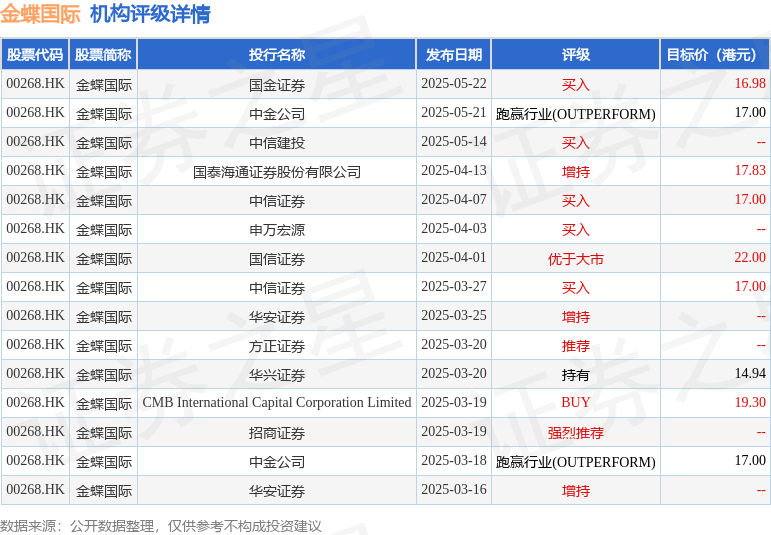Click 国泰海通证券股份有限公司 cell
The height and width of the screenshot is (535, 771).
pos(277,172)
